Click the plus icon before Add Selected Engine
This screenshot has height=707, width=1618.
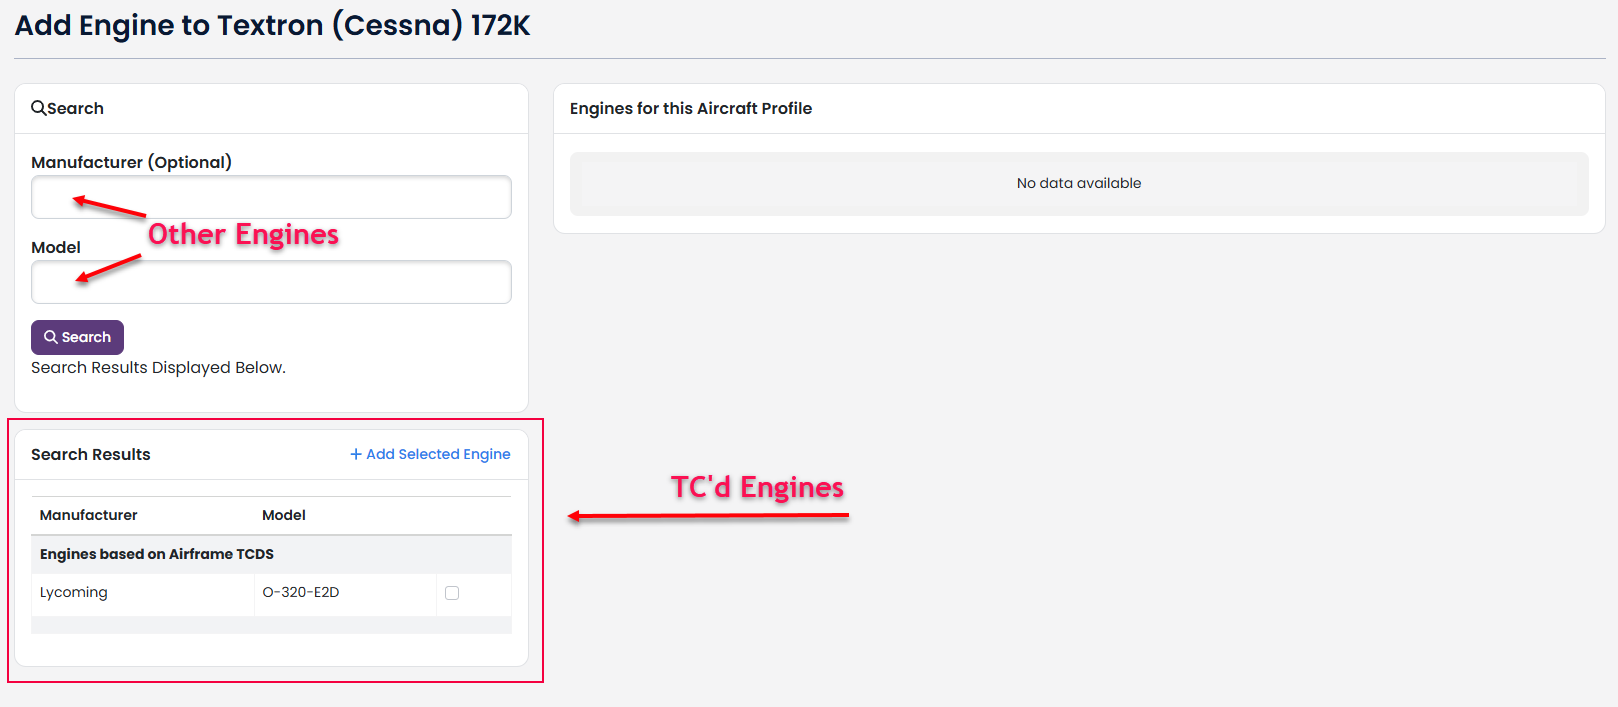[x=356, y=454]
